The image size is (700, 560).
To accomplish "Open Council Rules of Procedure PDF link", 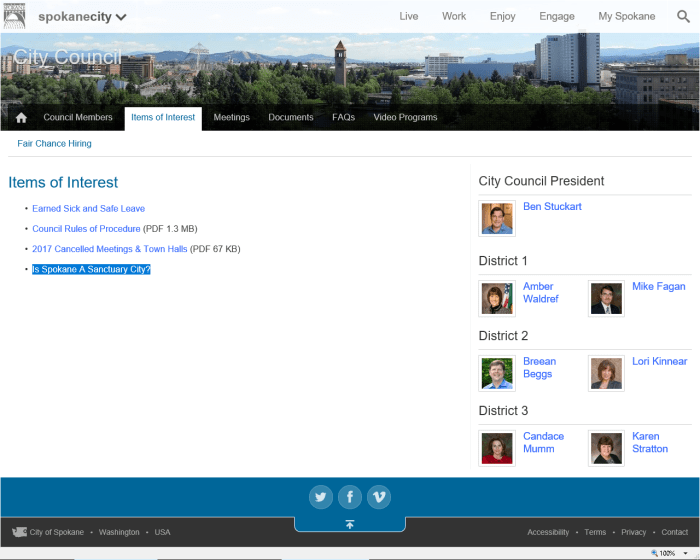I will coord(86,229).
